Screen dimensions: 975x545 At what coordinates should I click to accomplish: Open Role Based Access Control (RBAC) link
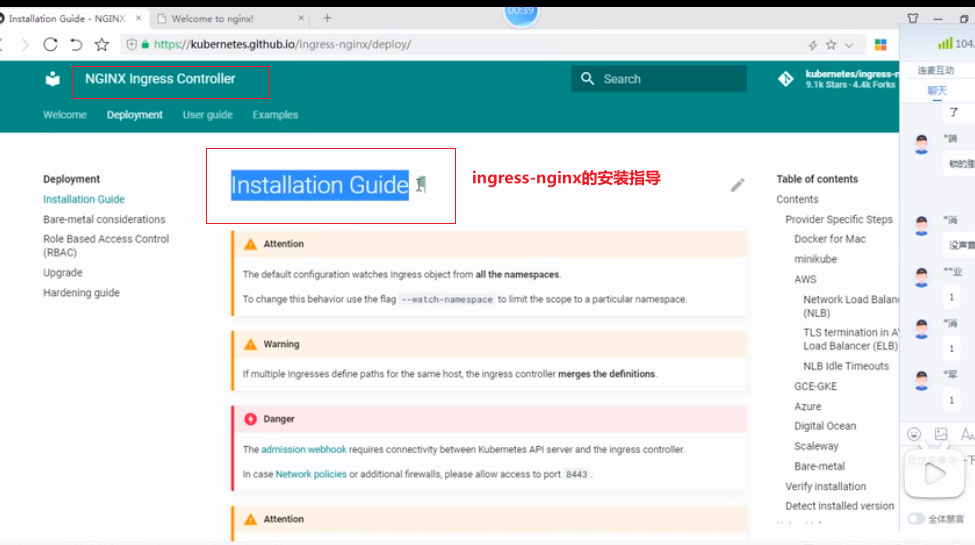tap(106, 246)
